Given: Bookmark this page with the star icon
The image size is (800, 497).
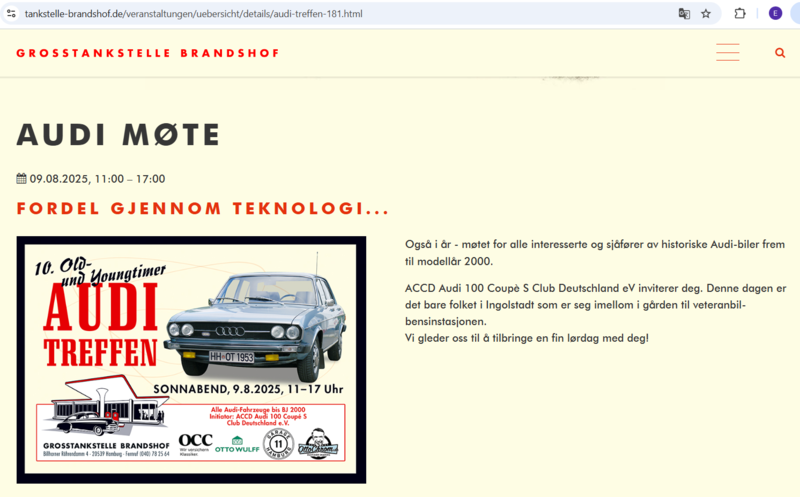Looking at the screenshot, I should pos(706,14).
